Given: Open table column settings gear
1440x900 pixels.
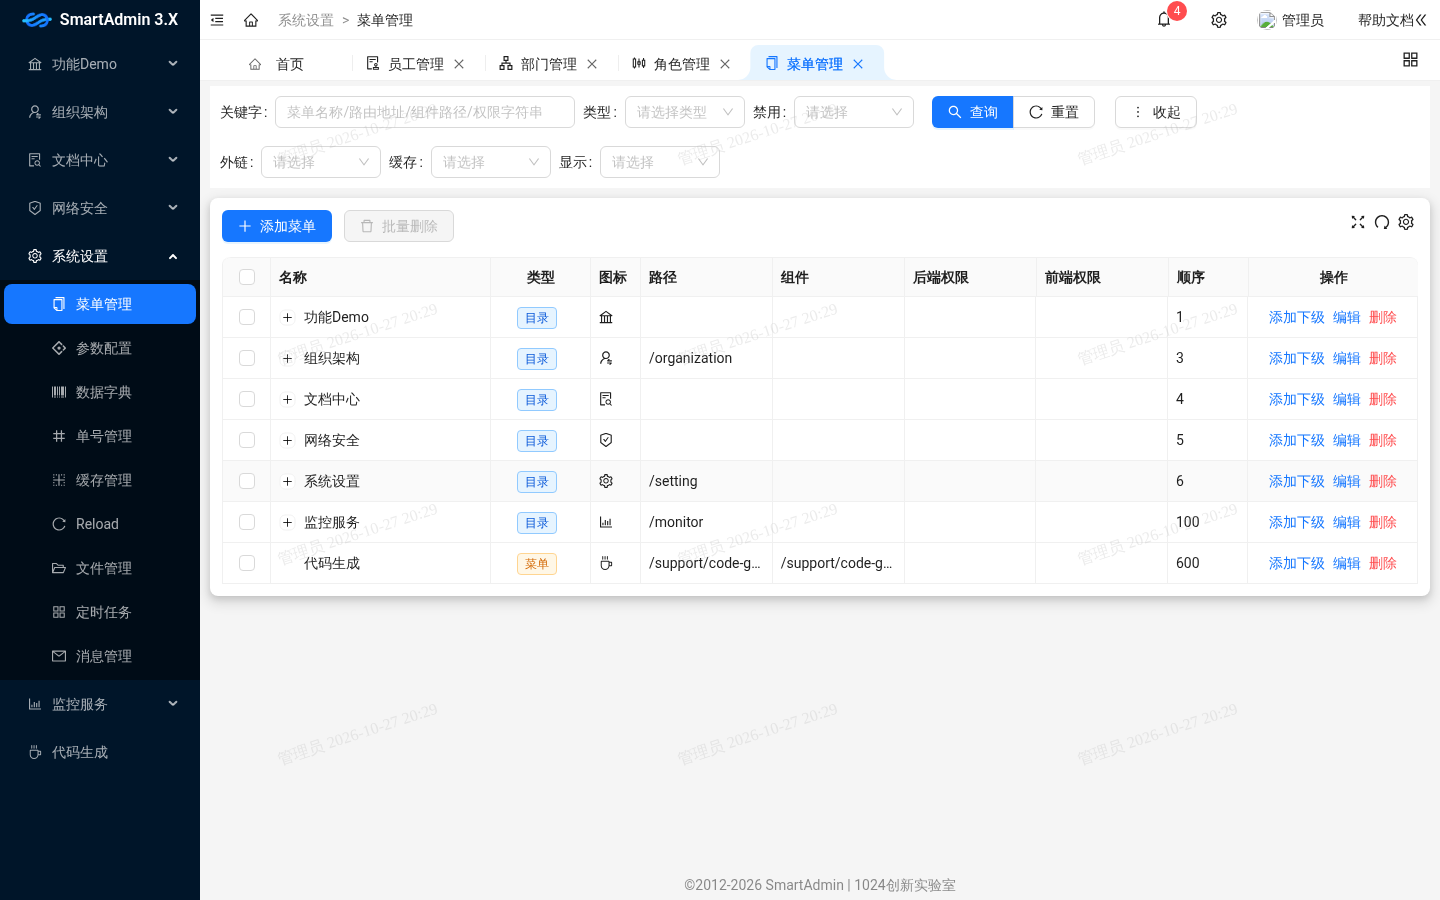Looking at the screenshot, I should click(x=1406, y=222).
